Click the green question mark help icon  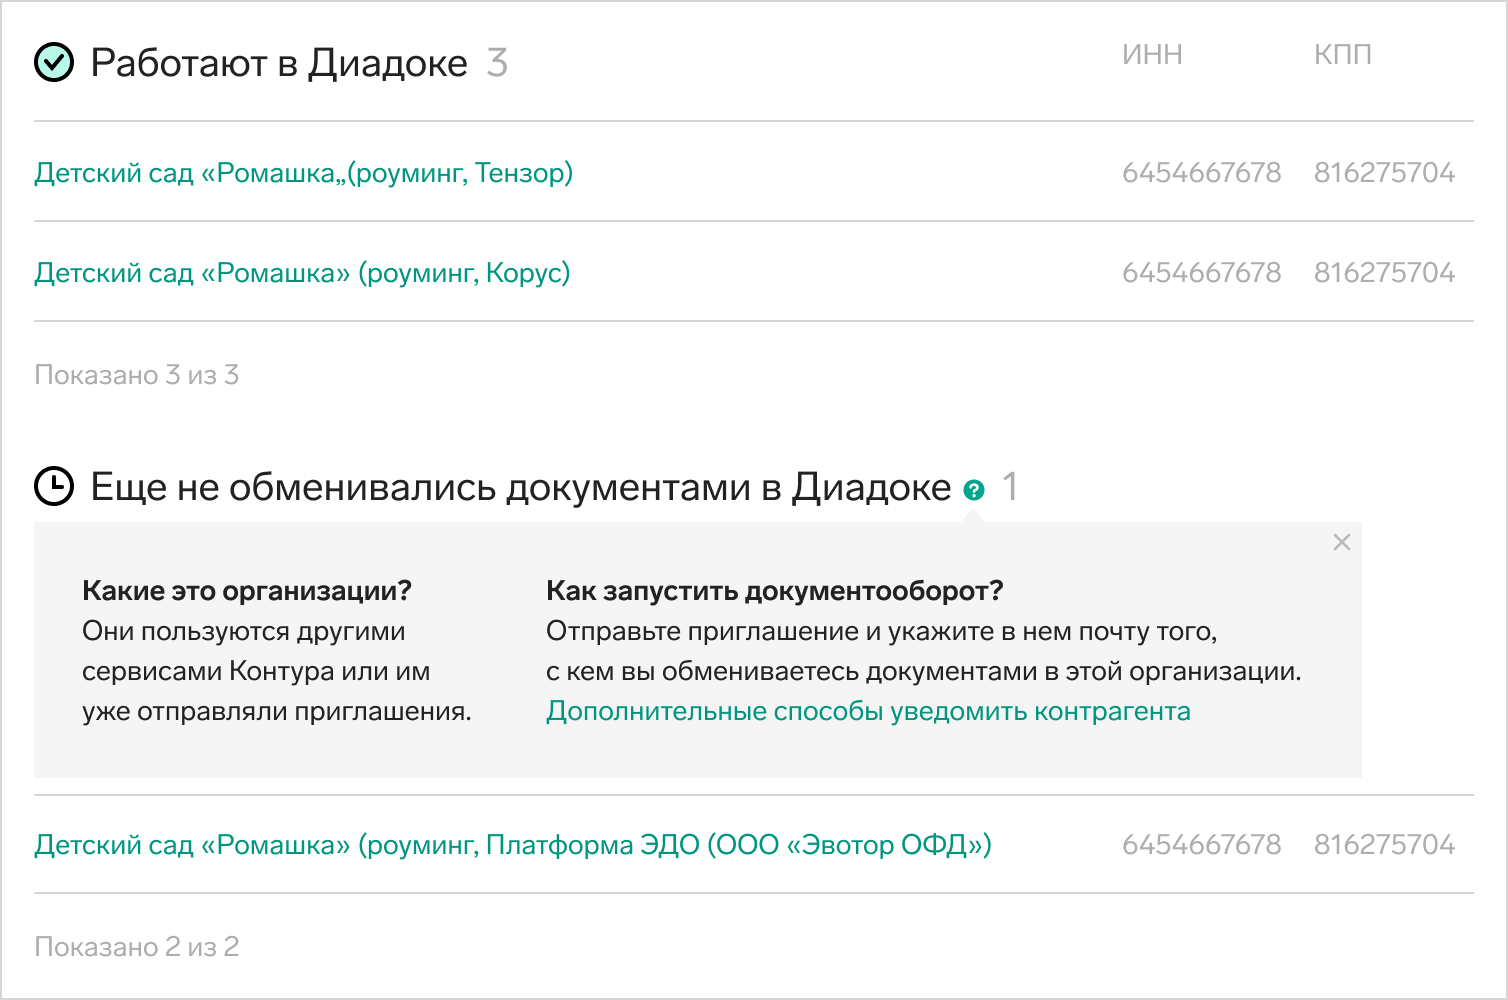coord(974,490)
